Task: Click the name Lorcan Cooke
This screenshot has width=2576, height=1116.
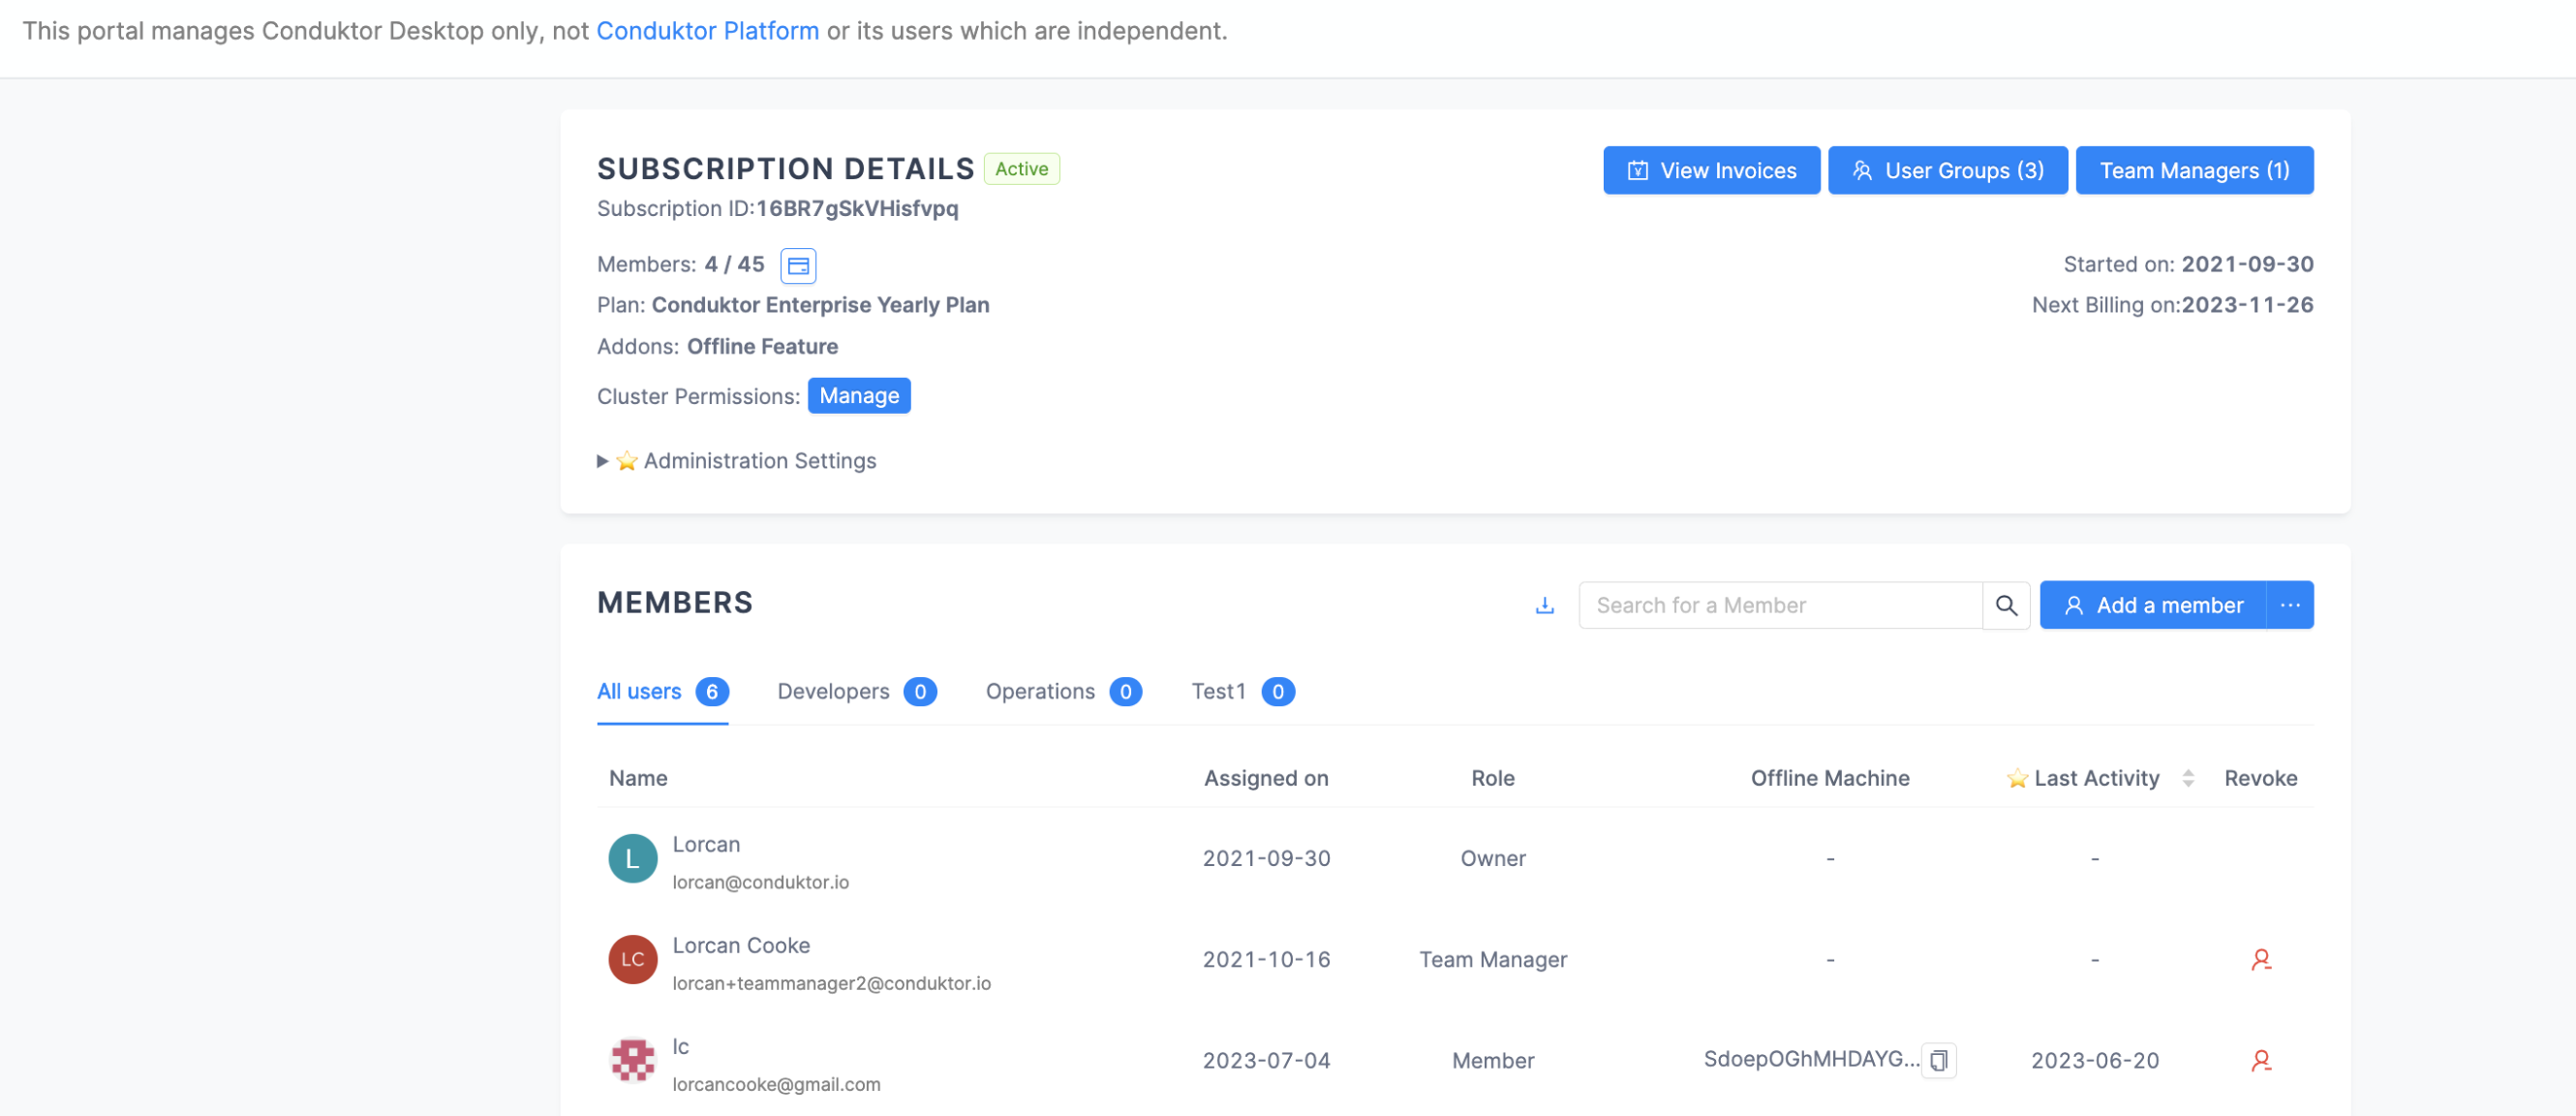Action: click(x=741, y=945)
